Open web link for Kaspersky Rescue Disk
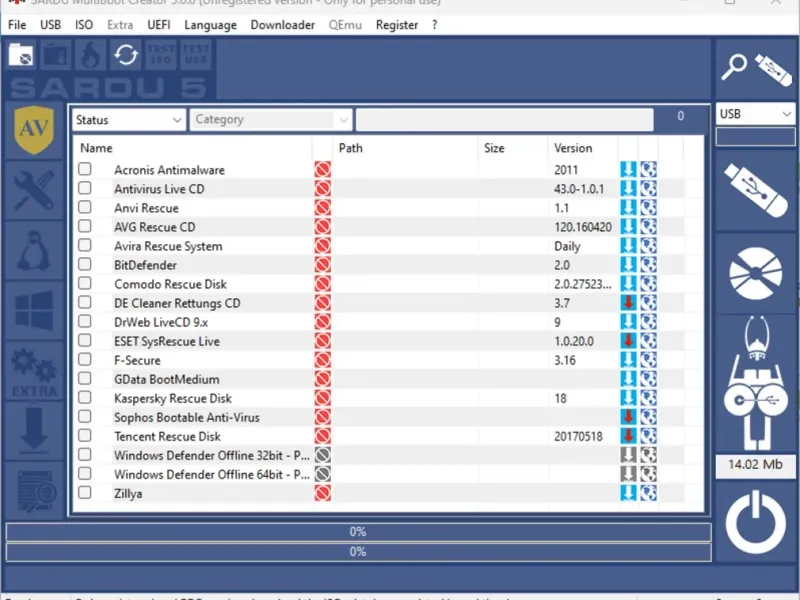Viewport: 800px width, 600px height. point(648,398)
